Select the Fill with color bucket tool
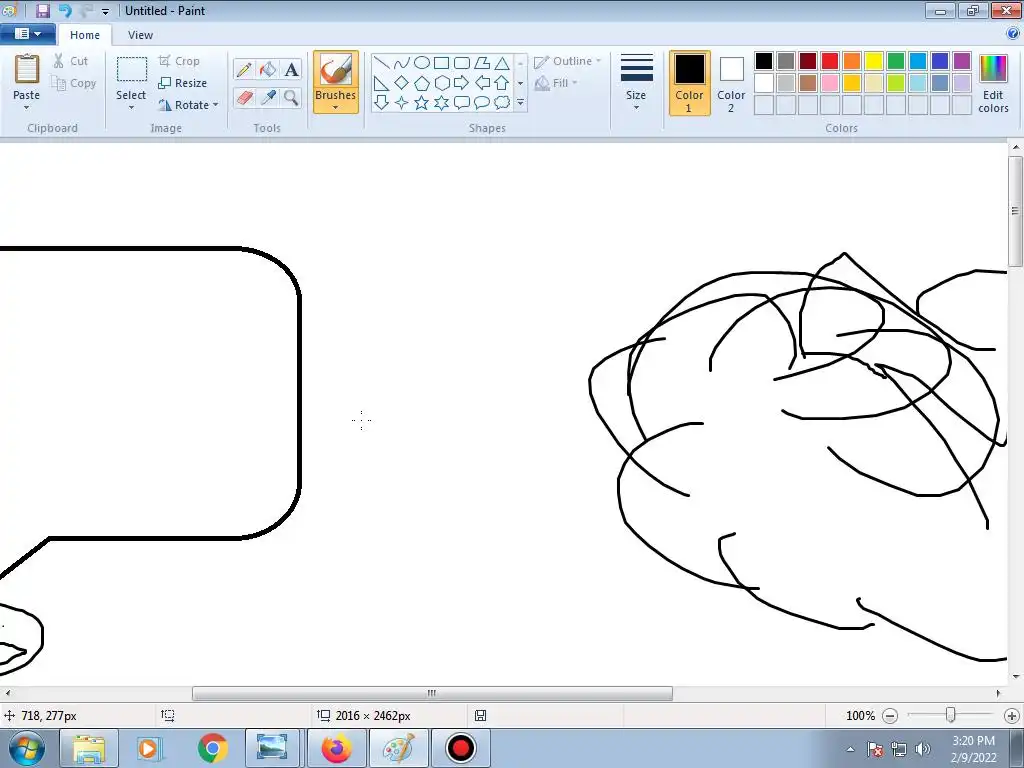The image size is (1024, 768). pyautogui.click(x=267, y=70)
